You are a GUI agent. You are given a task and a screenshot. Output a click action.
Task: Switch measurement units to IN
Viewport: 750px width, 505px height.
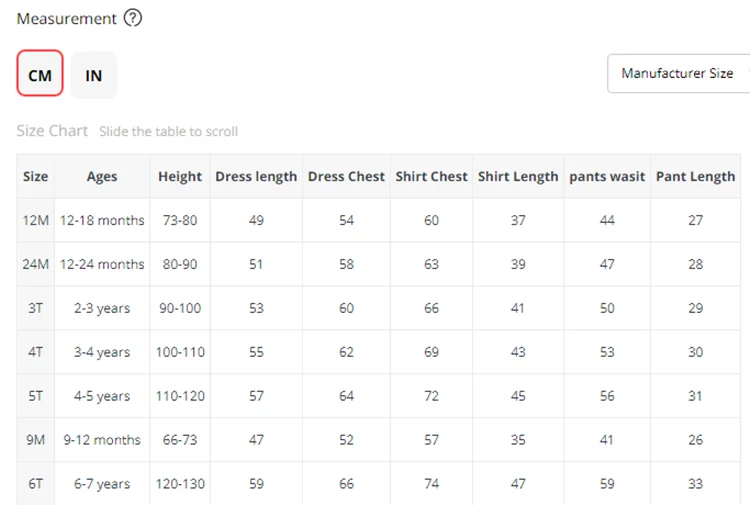[93, 75]
